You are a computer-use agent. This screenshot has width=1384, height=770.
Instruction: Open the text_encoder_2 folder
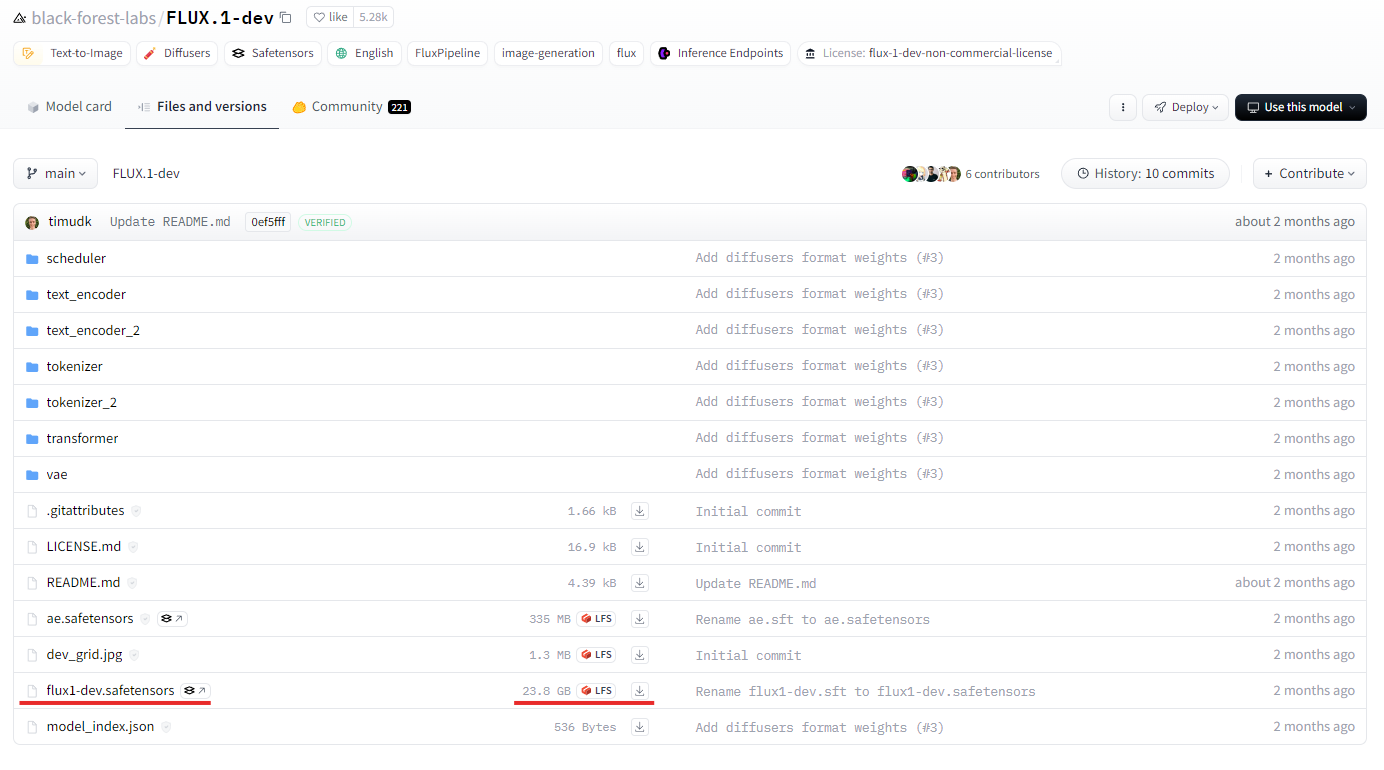93,330
